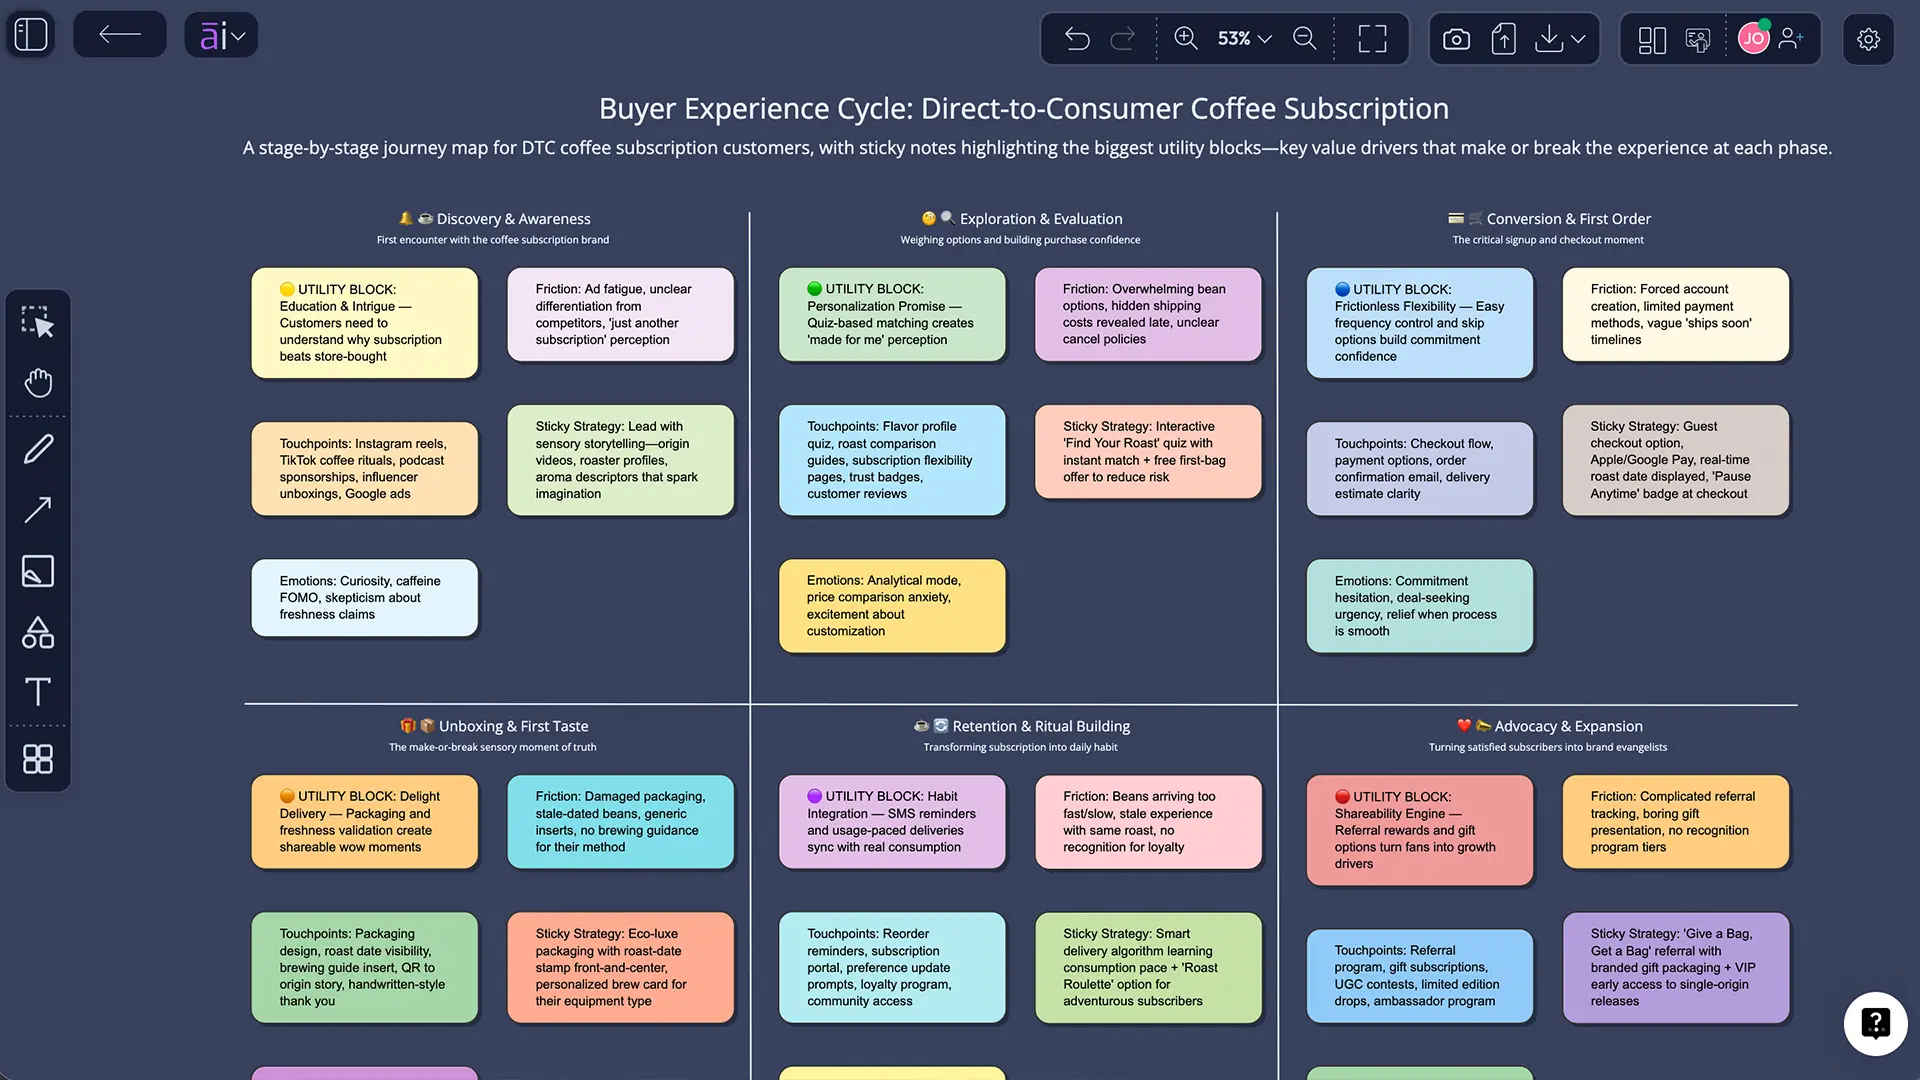Click the back arrow button

(x=120, y=35)
